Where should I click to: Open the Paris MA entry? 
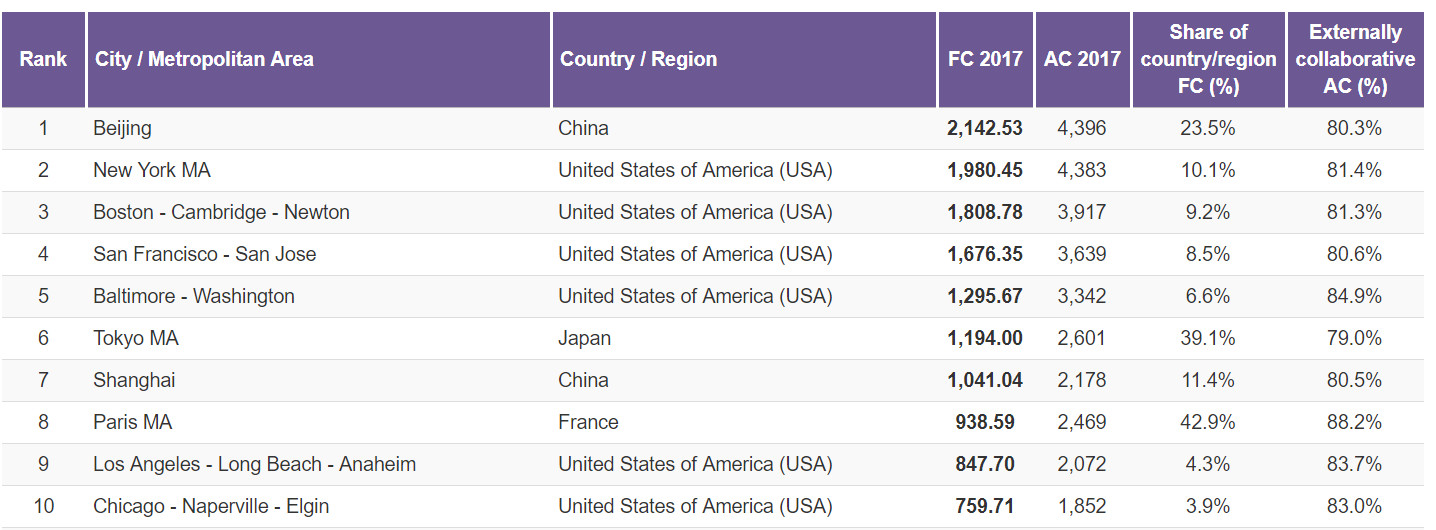coord(133,422)
